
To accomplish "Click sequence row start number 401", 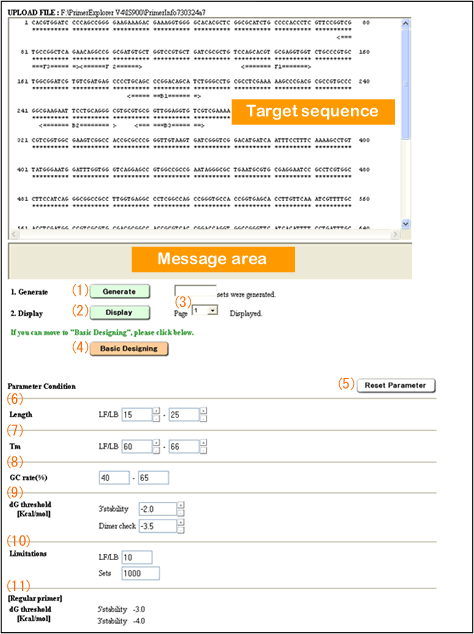I will [x=22, y=169].
